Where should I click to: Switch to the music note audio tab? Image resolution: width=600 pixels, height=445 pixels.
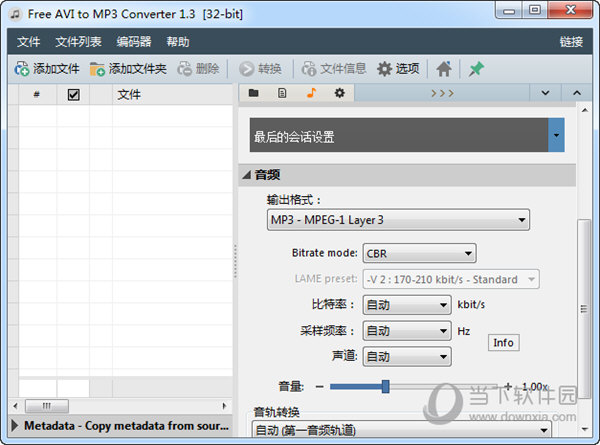pos(311,93)
